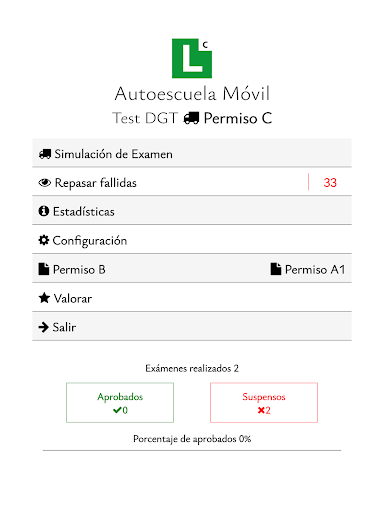384x512 pixels.
Task: Click the red 33 failed questions counter
Action: (x=330, y=182)
